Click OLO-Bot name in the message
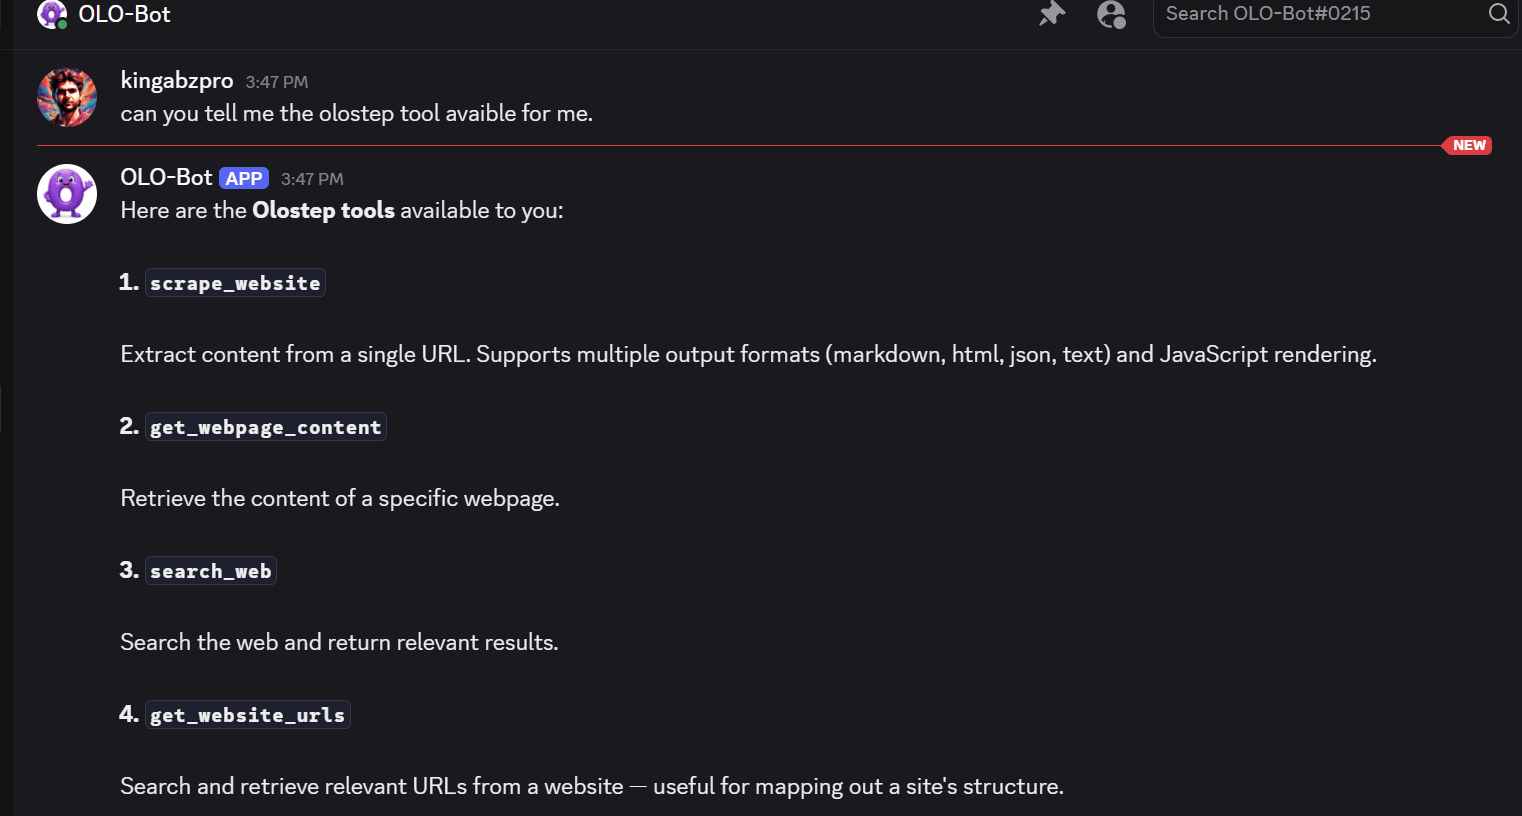This screenshot has height=816, width=1522. click(x=166, y=177)
